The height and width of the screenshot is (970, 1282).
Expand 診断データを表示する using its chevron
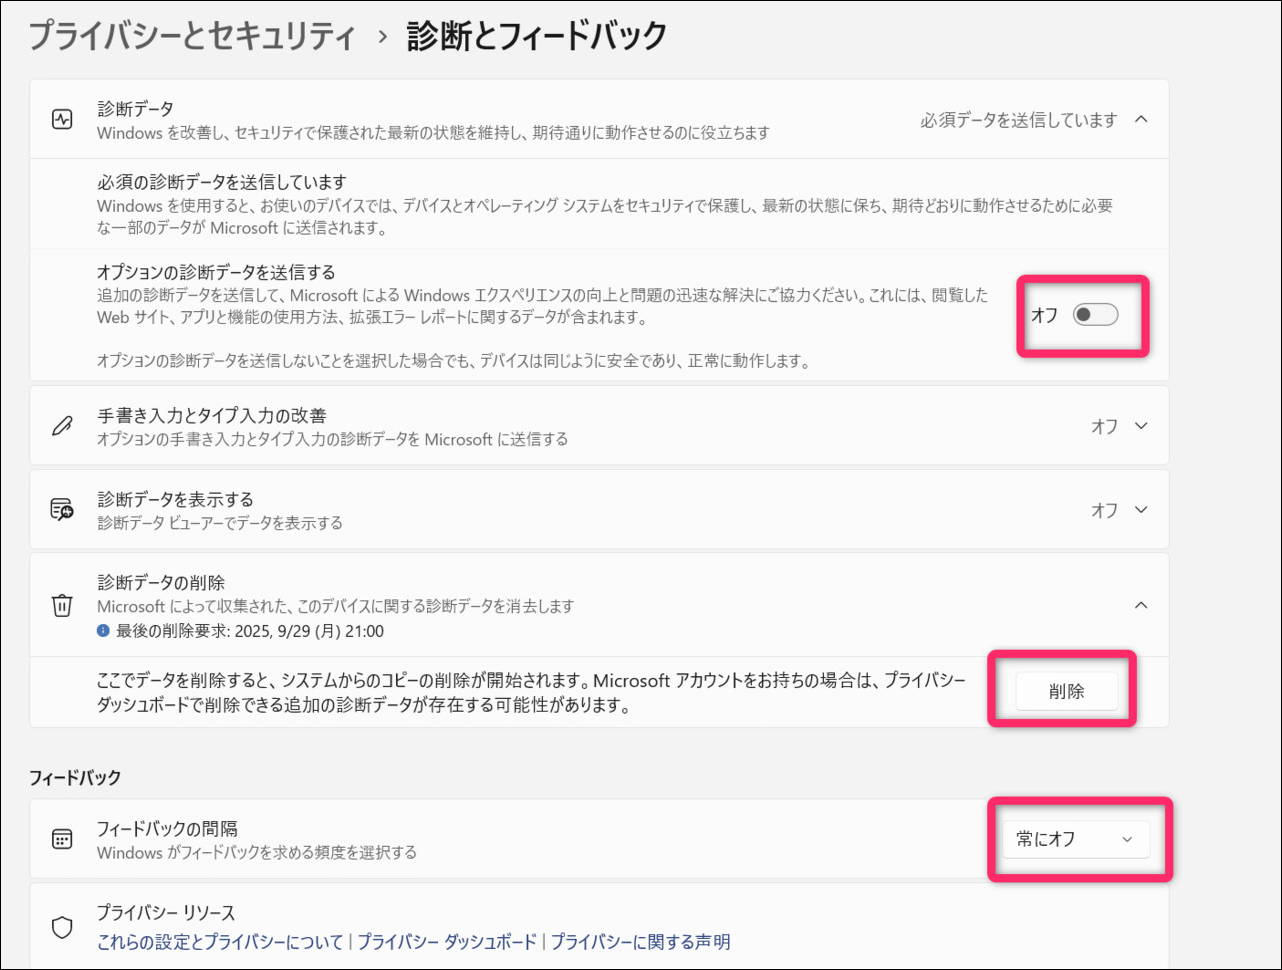tap(1141, 510)
